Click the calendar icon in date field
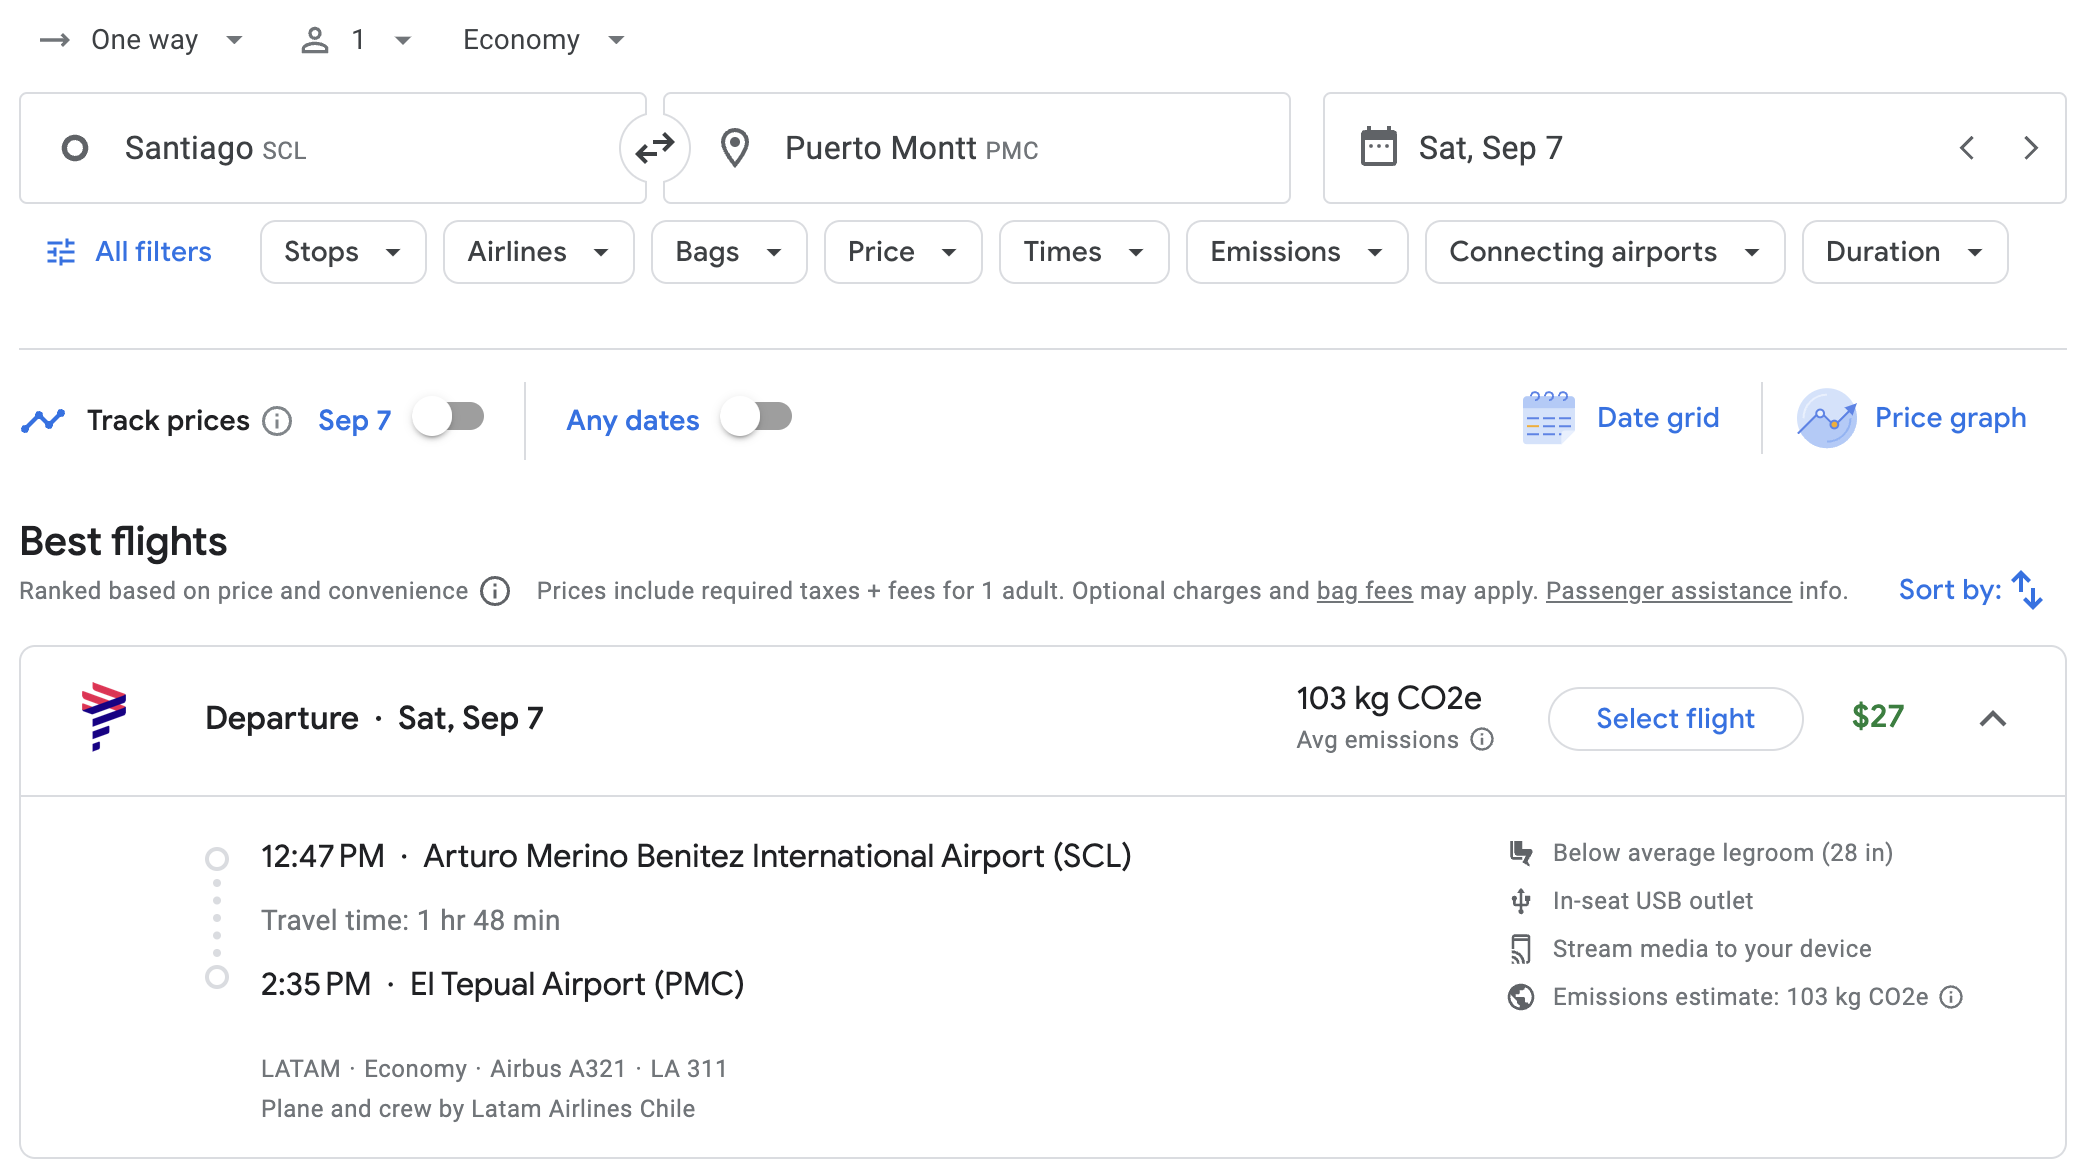Image resolution: width=2084 pixels, height=1166 pixels. (1379, 147)
